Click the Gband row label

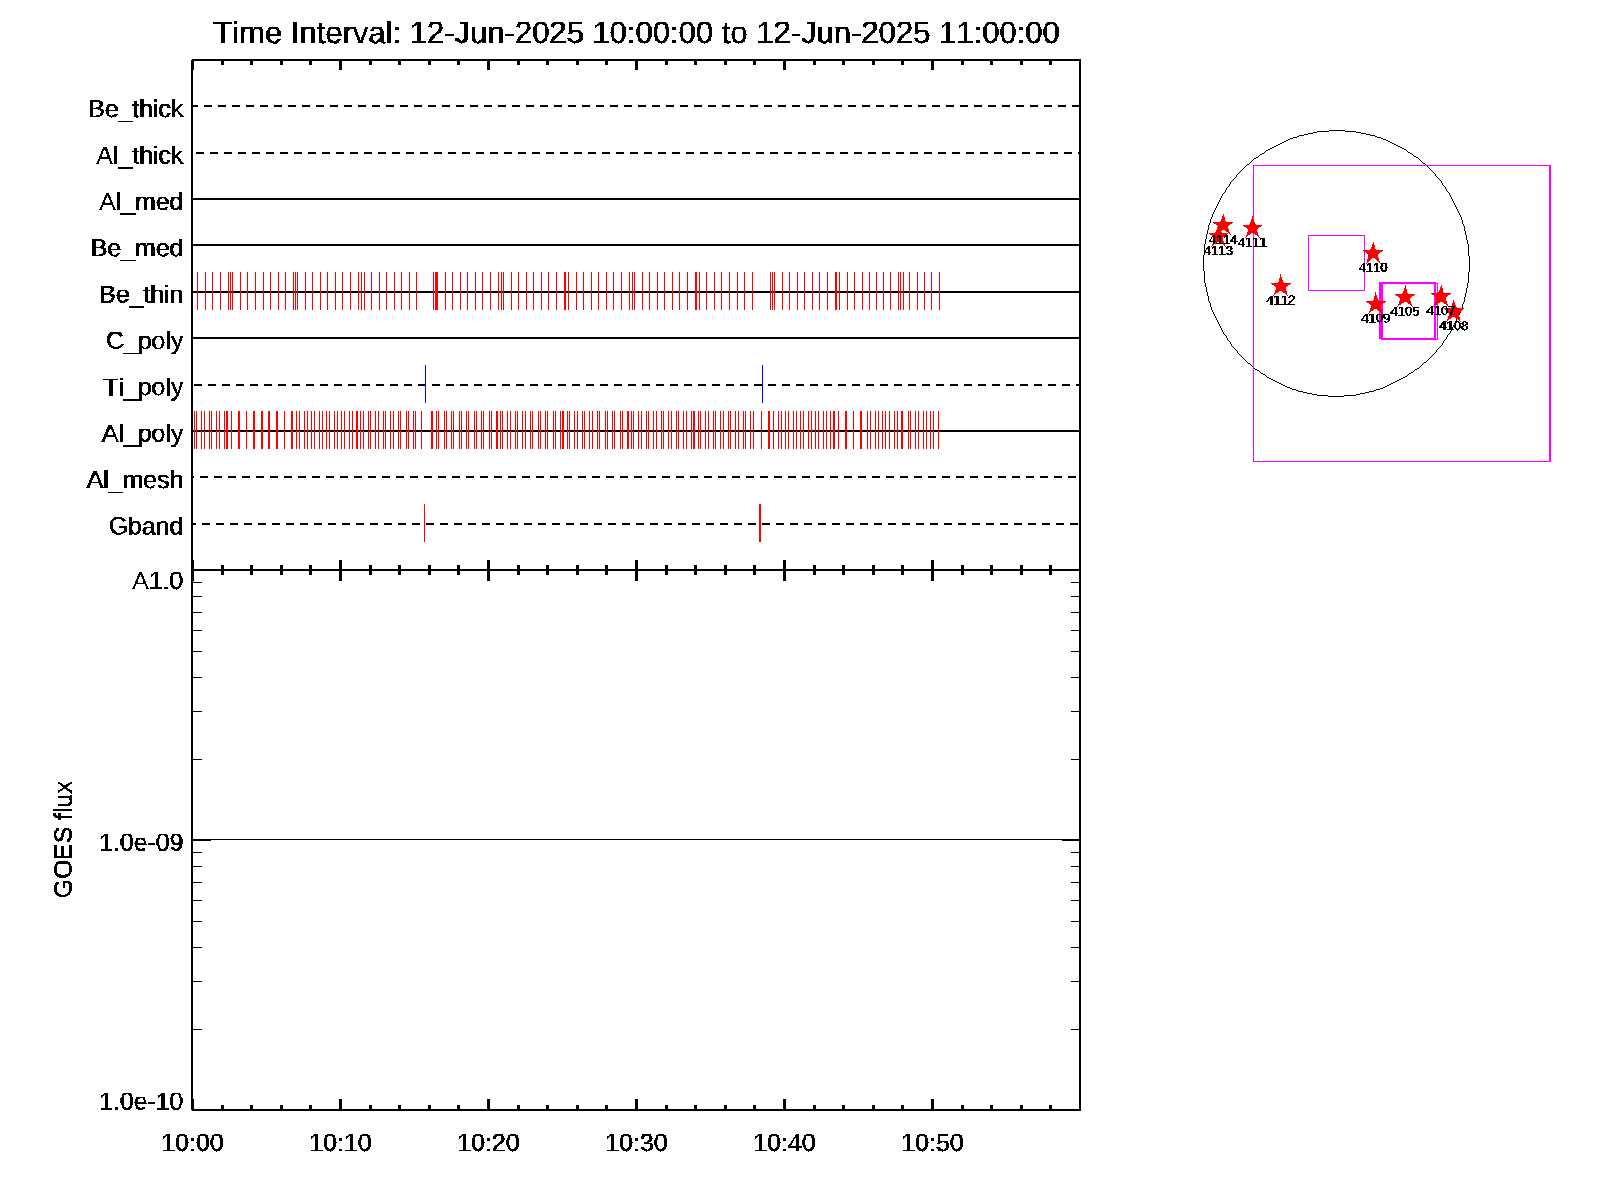click(146, 526)
